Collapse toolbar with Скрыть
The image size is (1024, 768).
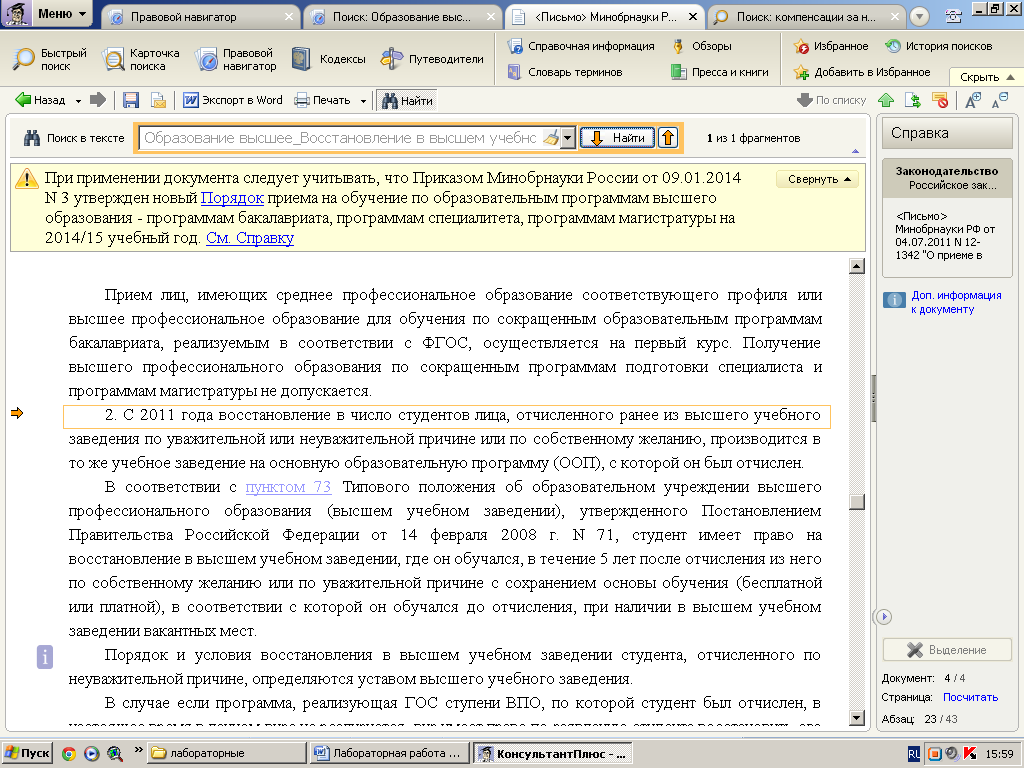pyautogui.click(x=987, y=76)
